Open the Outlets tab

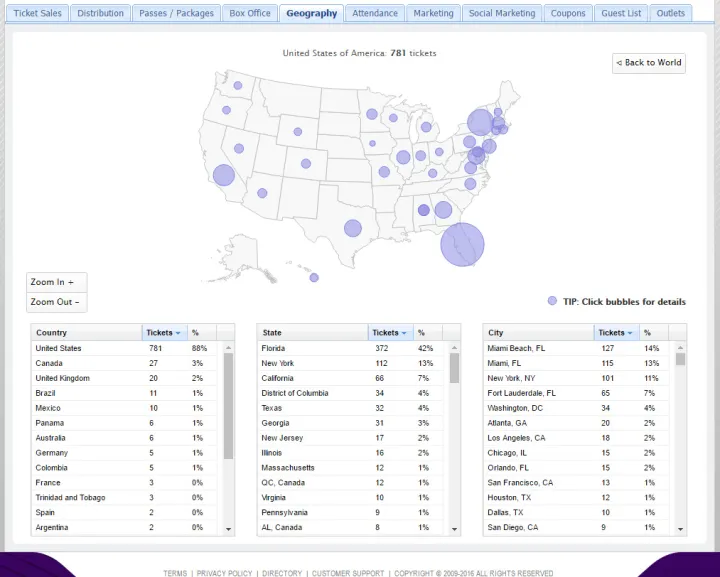pos(670,13)
